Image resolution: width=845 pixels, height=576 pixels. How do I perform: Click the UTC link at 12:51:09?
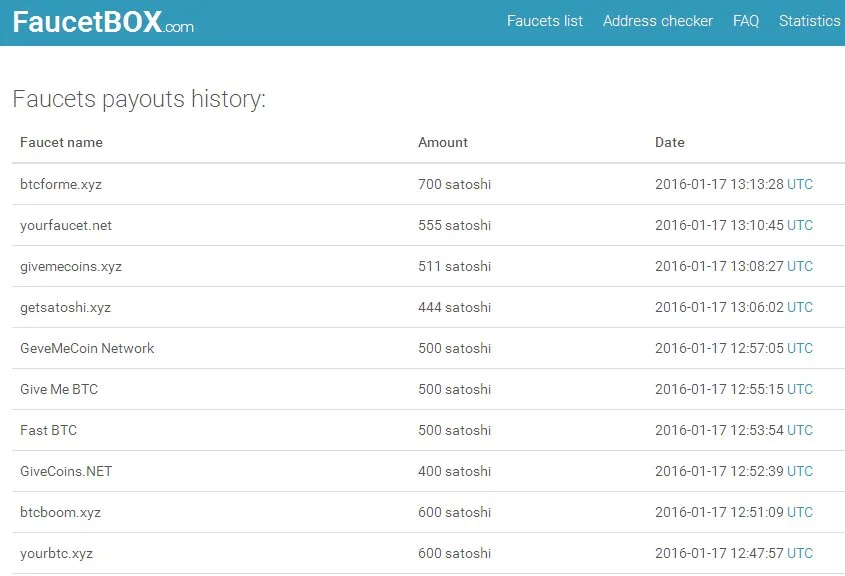[800, 512]
